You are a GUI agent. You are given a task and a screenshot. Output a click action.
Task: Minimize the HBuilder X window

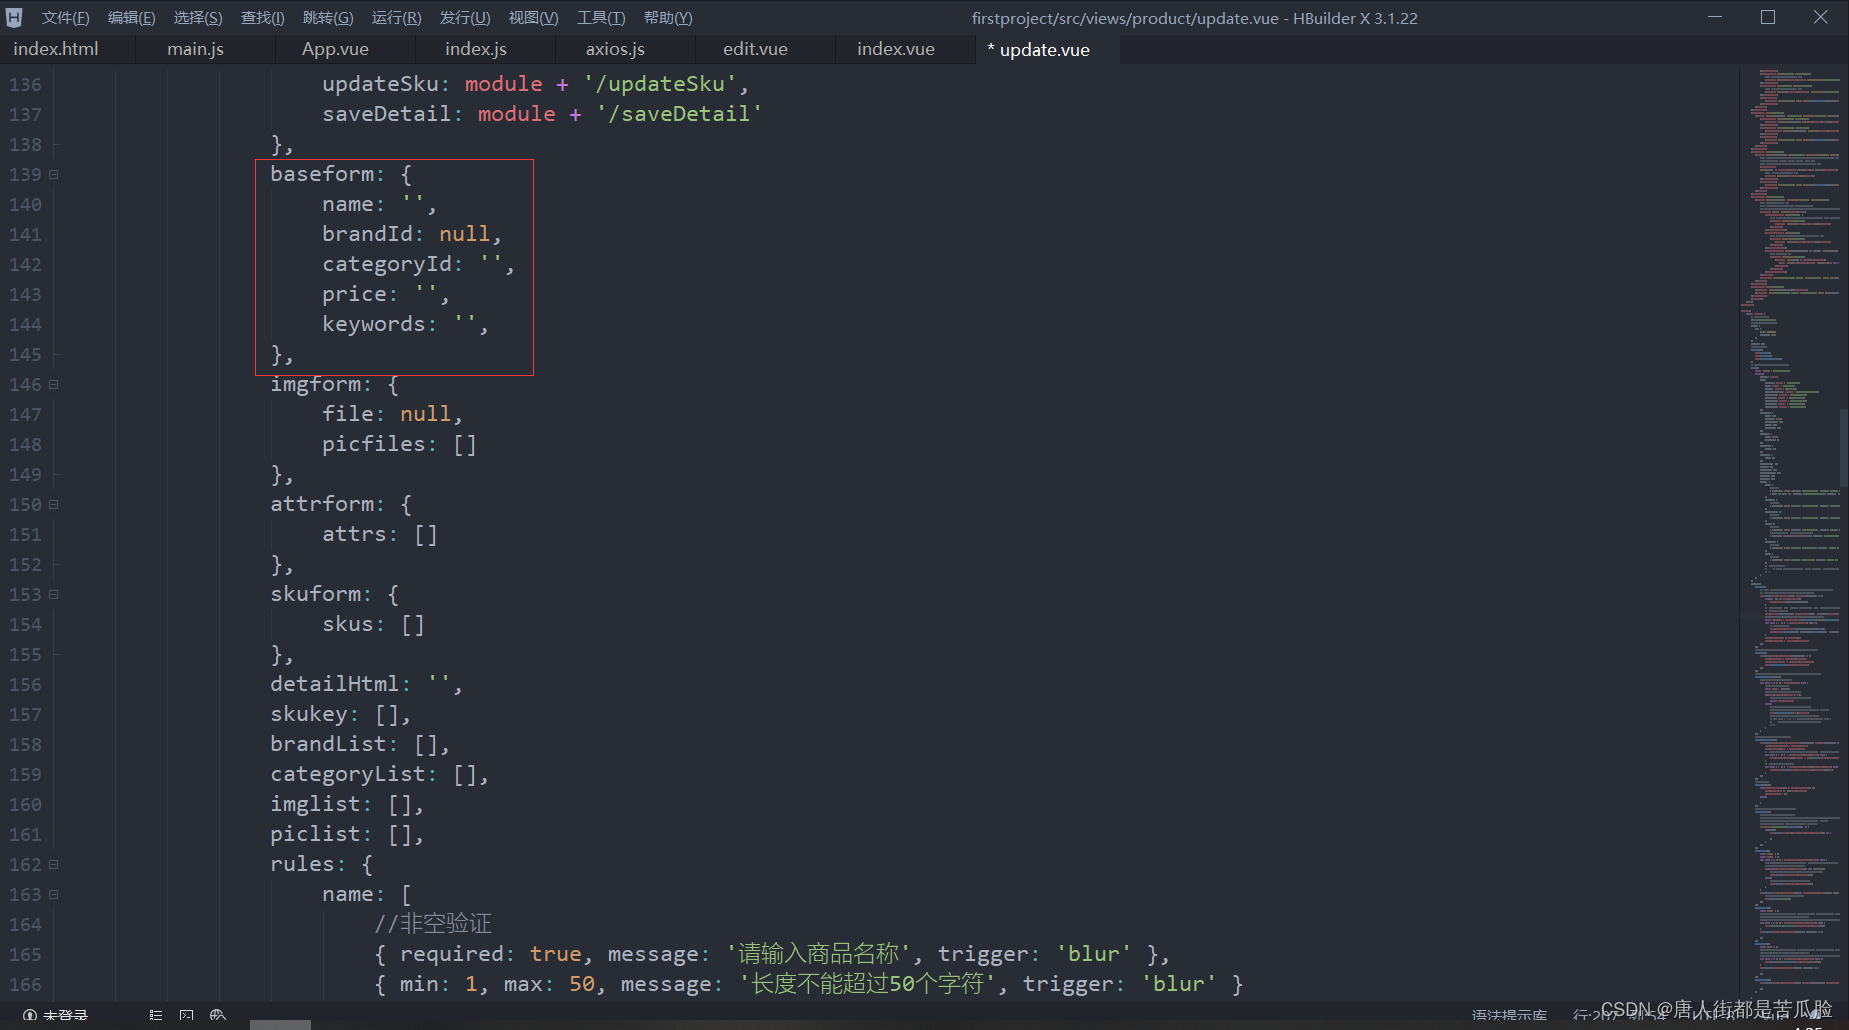(1715, 17)
